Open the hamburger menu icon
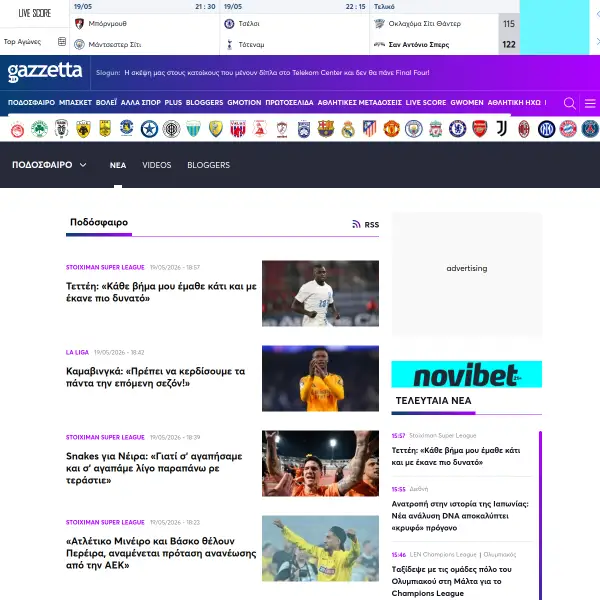The width and height of the screenshot is (600, 600). [x=590, y=103]
